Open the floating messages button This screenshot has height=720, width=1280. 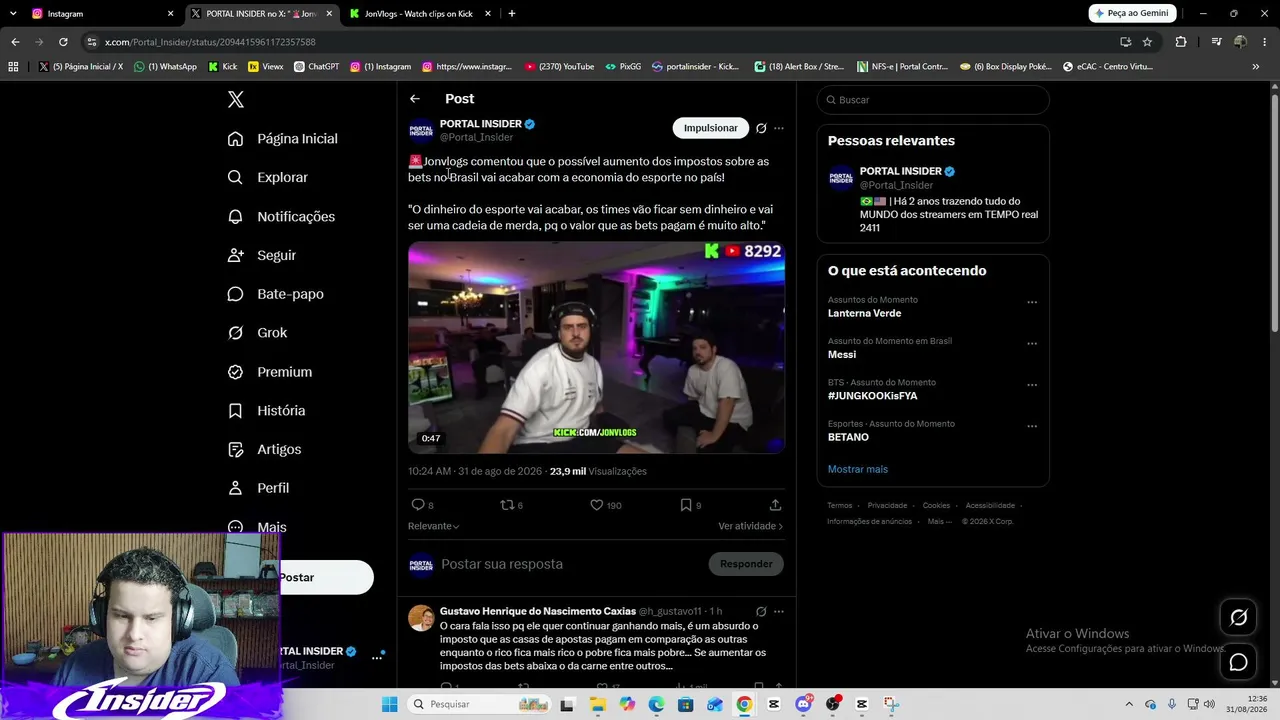(x=1238, y=662)
